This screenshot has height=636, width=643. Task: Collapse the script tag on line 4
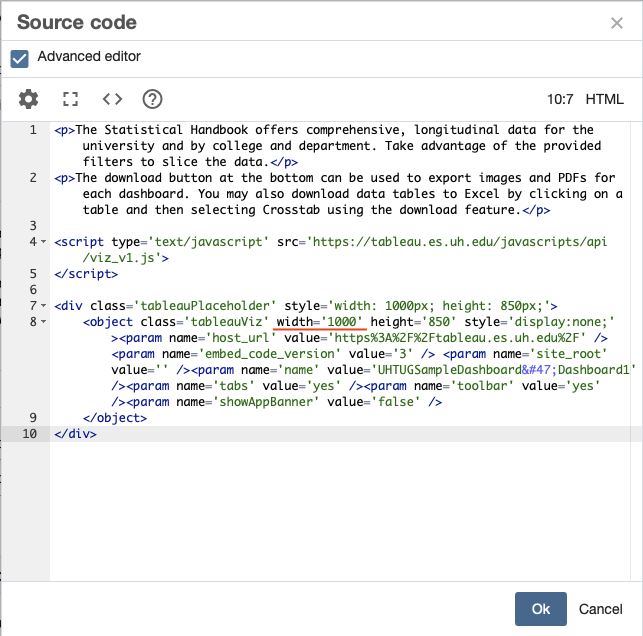point(43,242)
